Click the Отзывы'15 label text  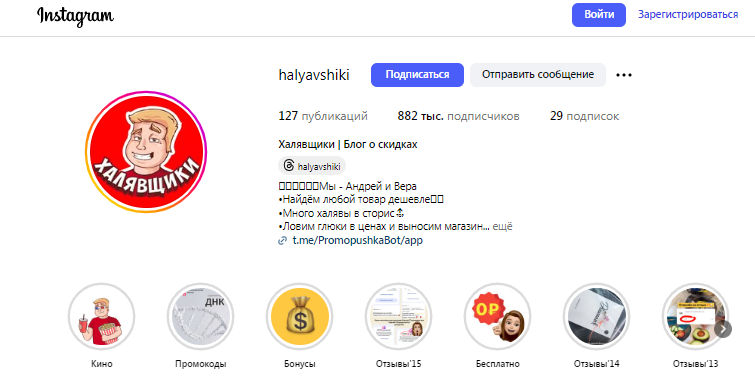(x=399, y=364)
